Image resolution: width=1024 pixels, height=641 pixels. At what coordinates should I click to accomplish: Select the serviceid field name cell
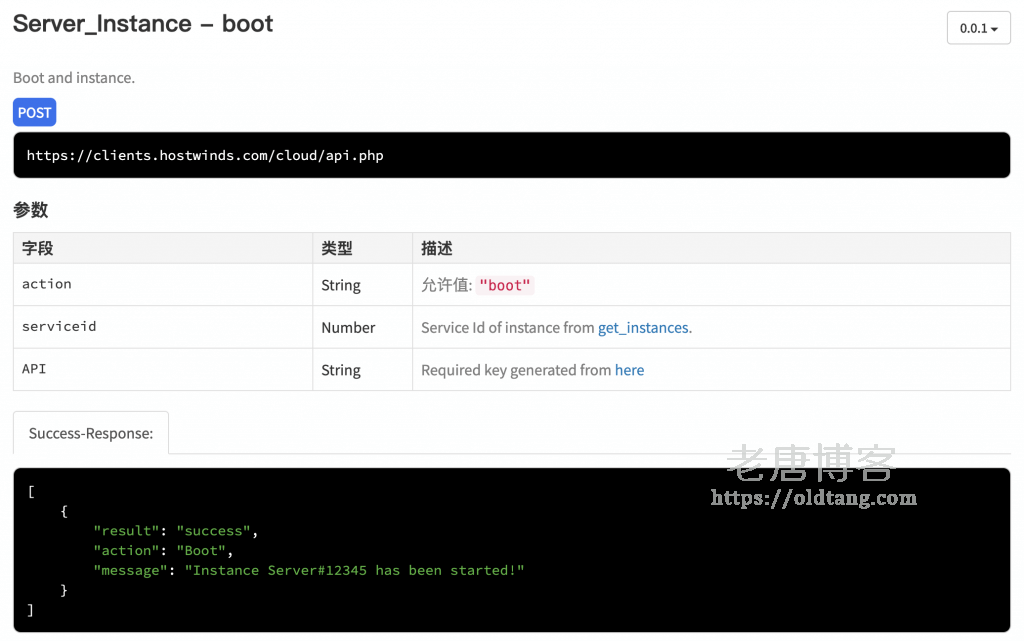59,327
